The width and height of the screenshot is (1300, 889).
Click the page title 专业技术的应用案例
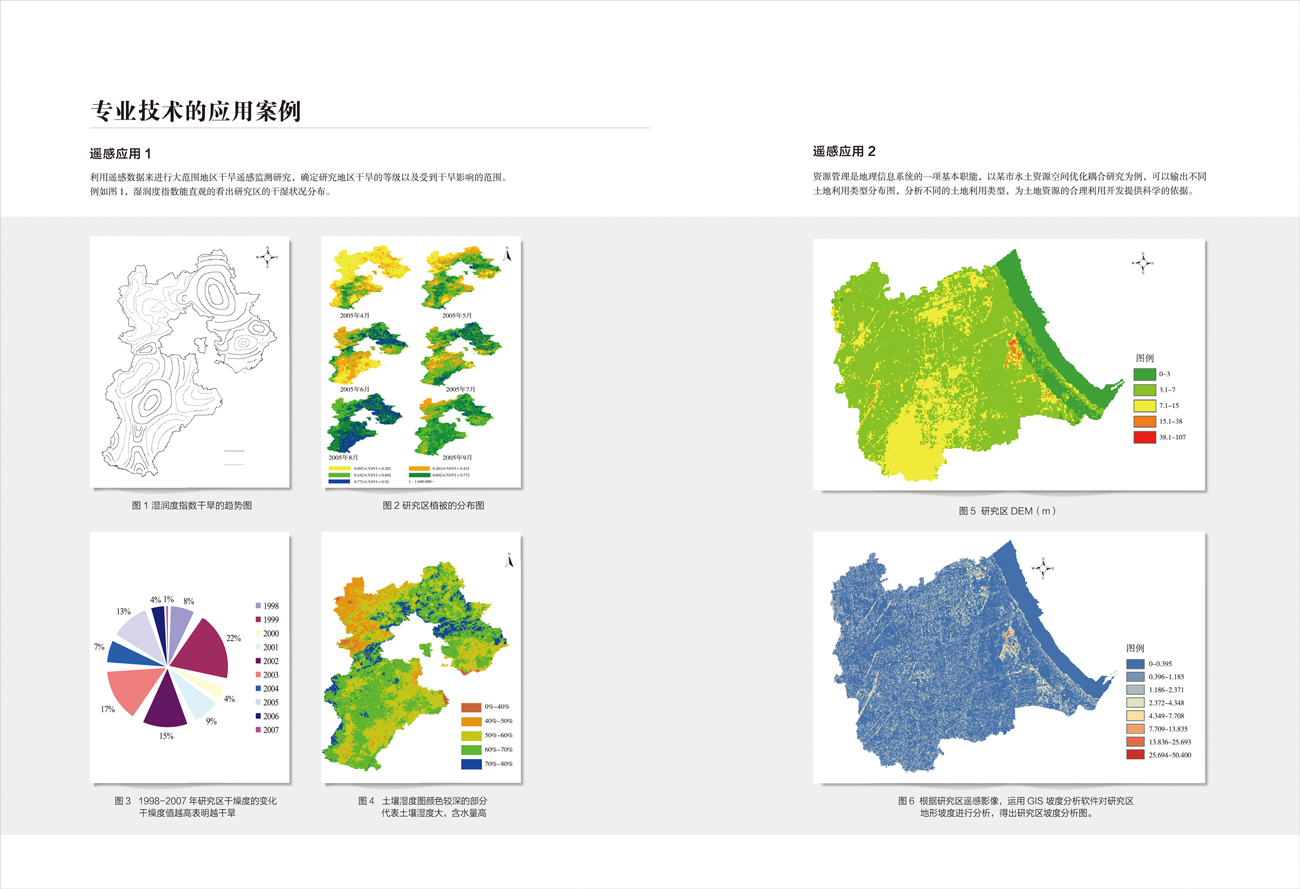(x=196, y=110)
